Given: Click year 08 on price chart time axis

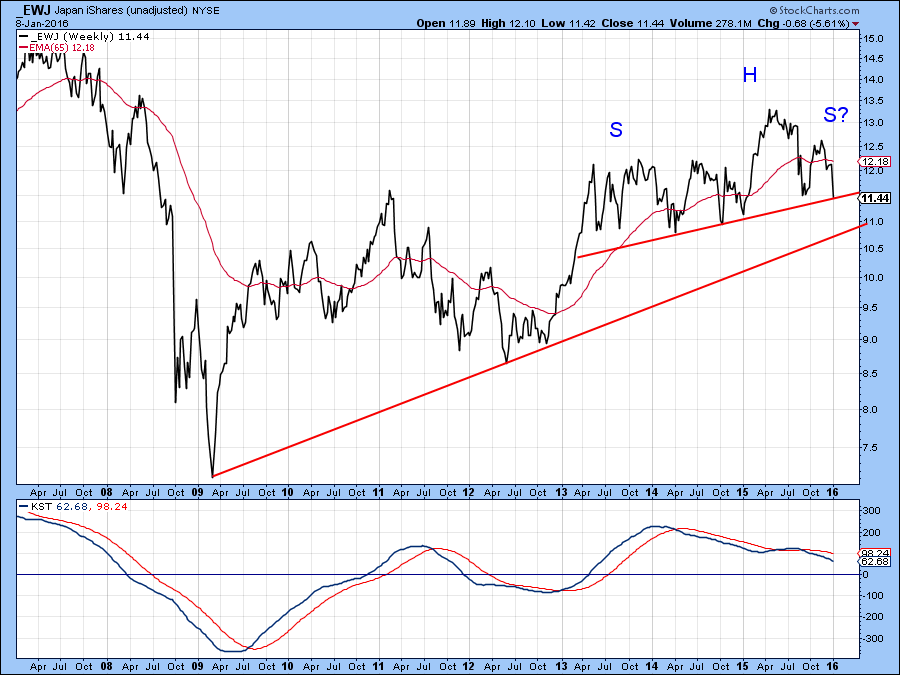Looking at the screenshot, I should click(106, 492).
